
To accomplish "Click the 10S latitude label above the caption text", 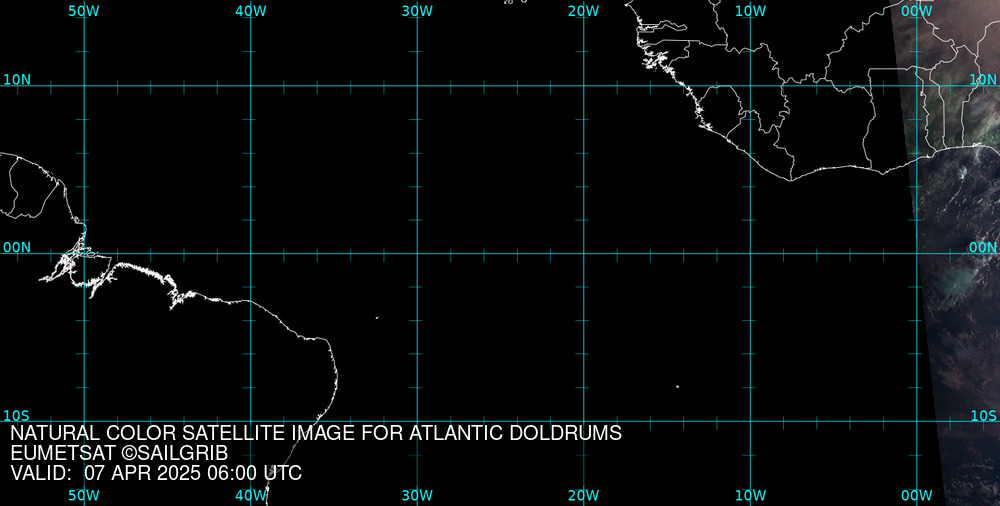I will pyautogui.click(x=17, y=416).
